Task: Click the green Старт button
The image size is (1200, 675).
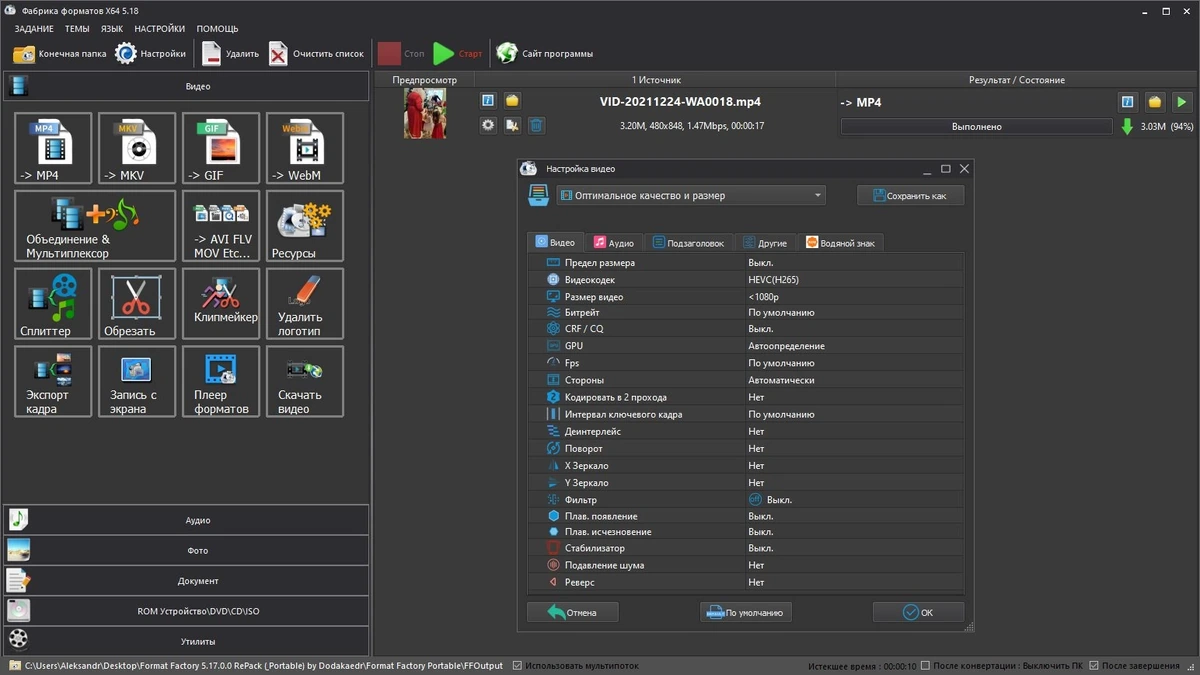Action: (458, 54)
